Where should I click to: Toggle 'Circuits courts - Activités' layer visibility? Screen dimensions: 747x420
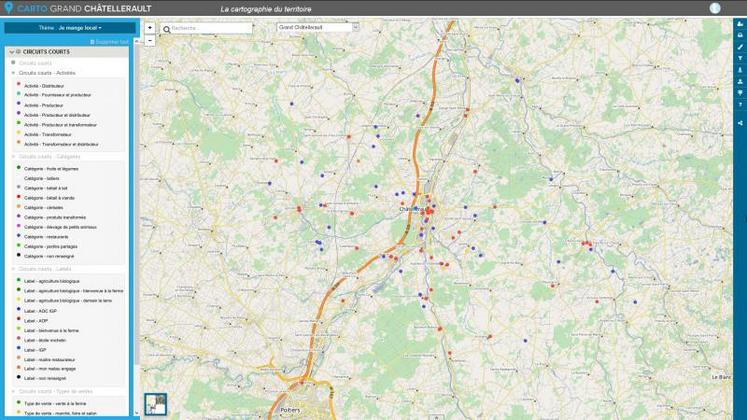14,73
